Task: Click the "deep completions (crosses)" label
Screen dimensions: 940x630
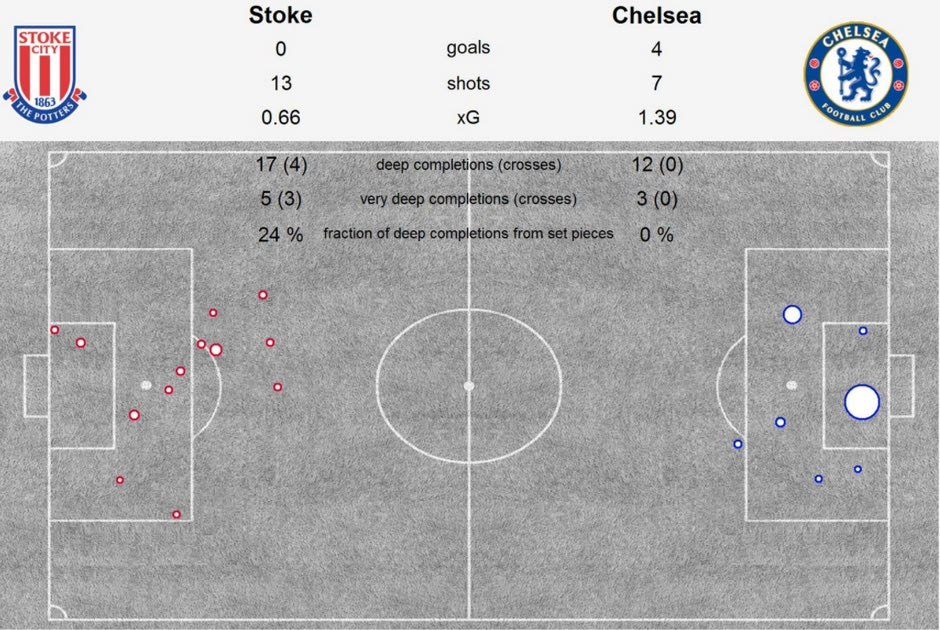Action: pos(468,165)
